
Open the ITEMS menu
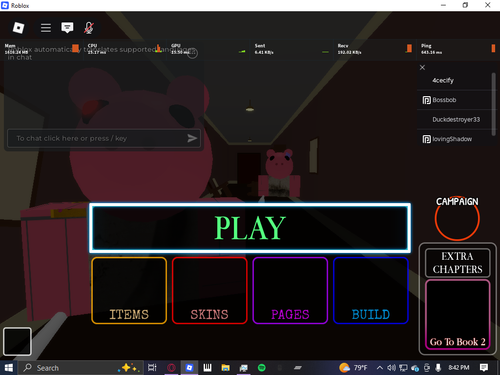coord(129,290)
